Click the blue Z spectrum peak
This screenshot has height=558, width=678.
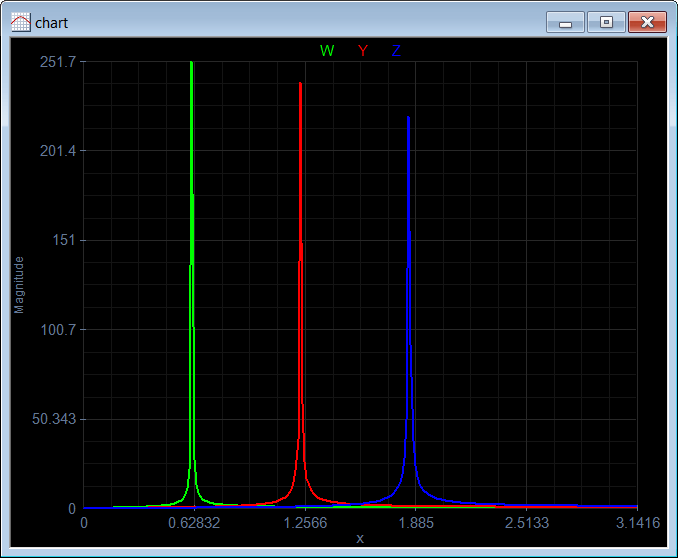tap(408, 118)
